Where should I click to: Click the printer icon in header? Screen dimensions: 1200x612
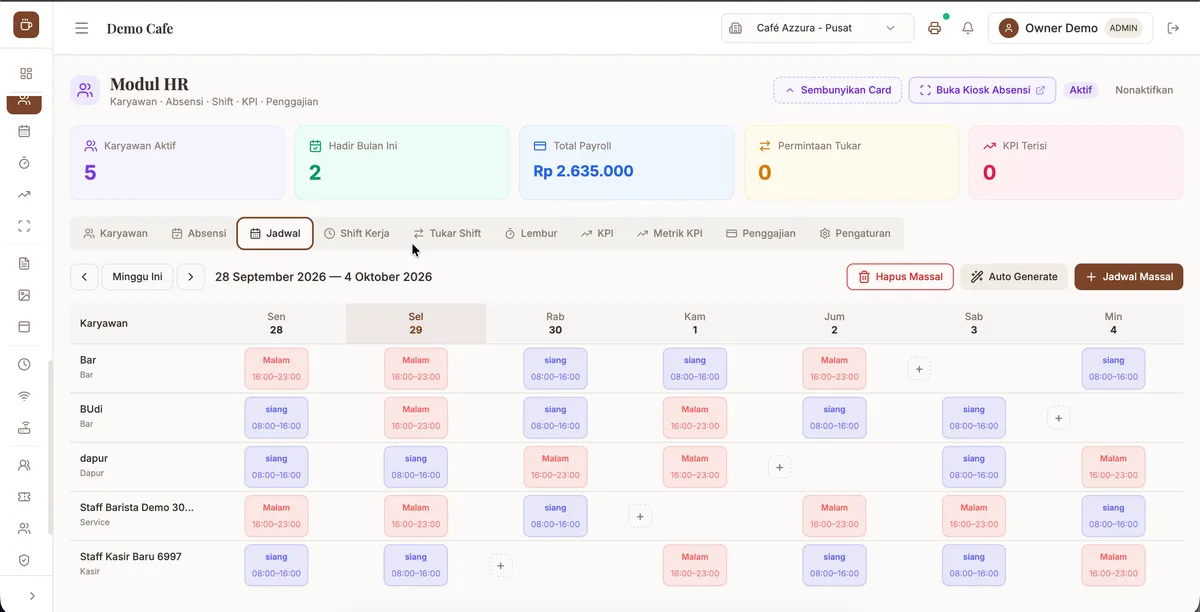coord(934,28)
